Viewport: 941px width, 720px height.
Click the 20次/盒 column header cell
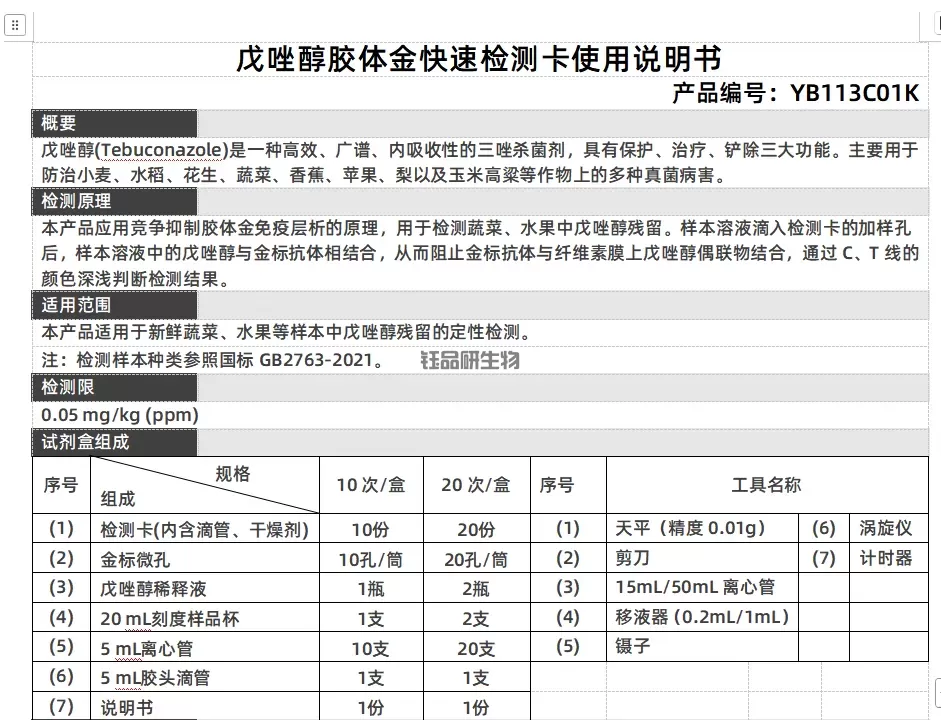point(476,485)
